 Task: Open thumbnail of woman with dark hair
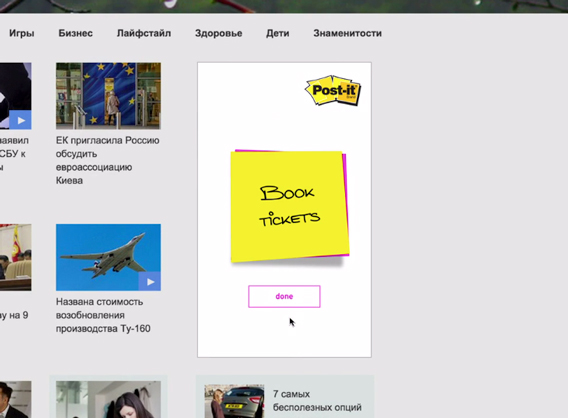[x=108, y=399]
